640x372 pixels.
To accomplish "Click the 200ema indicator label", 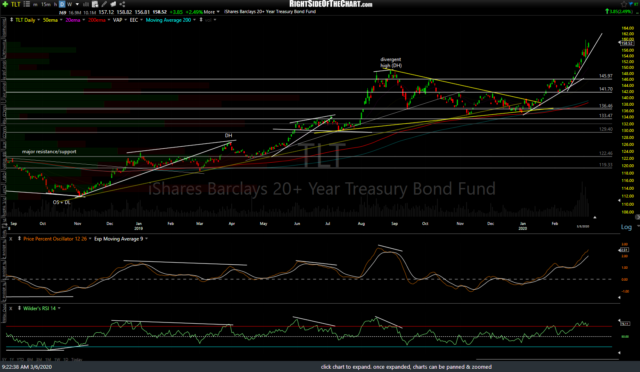I will (97, 20).
